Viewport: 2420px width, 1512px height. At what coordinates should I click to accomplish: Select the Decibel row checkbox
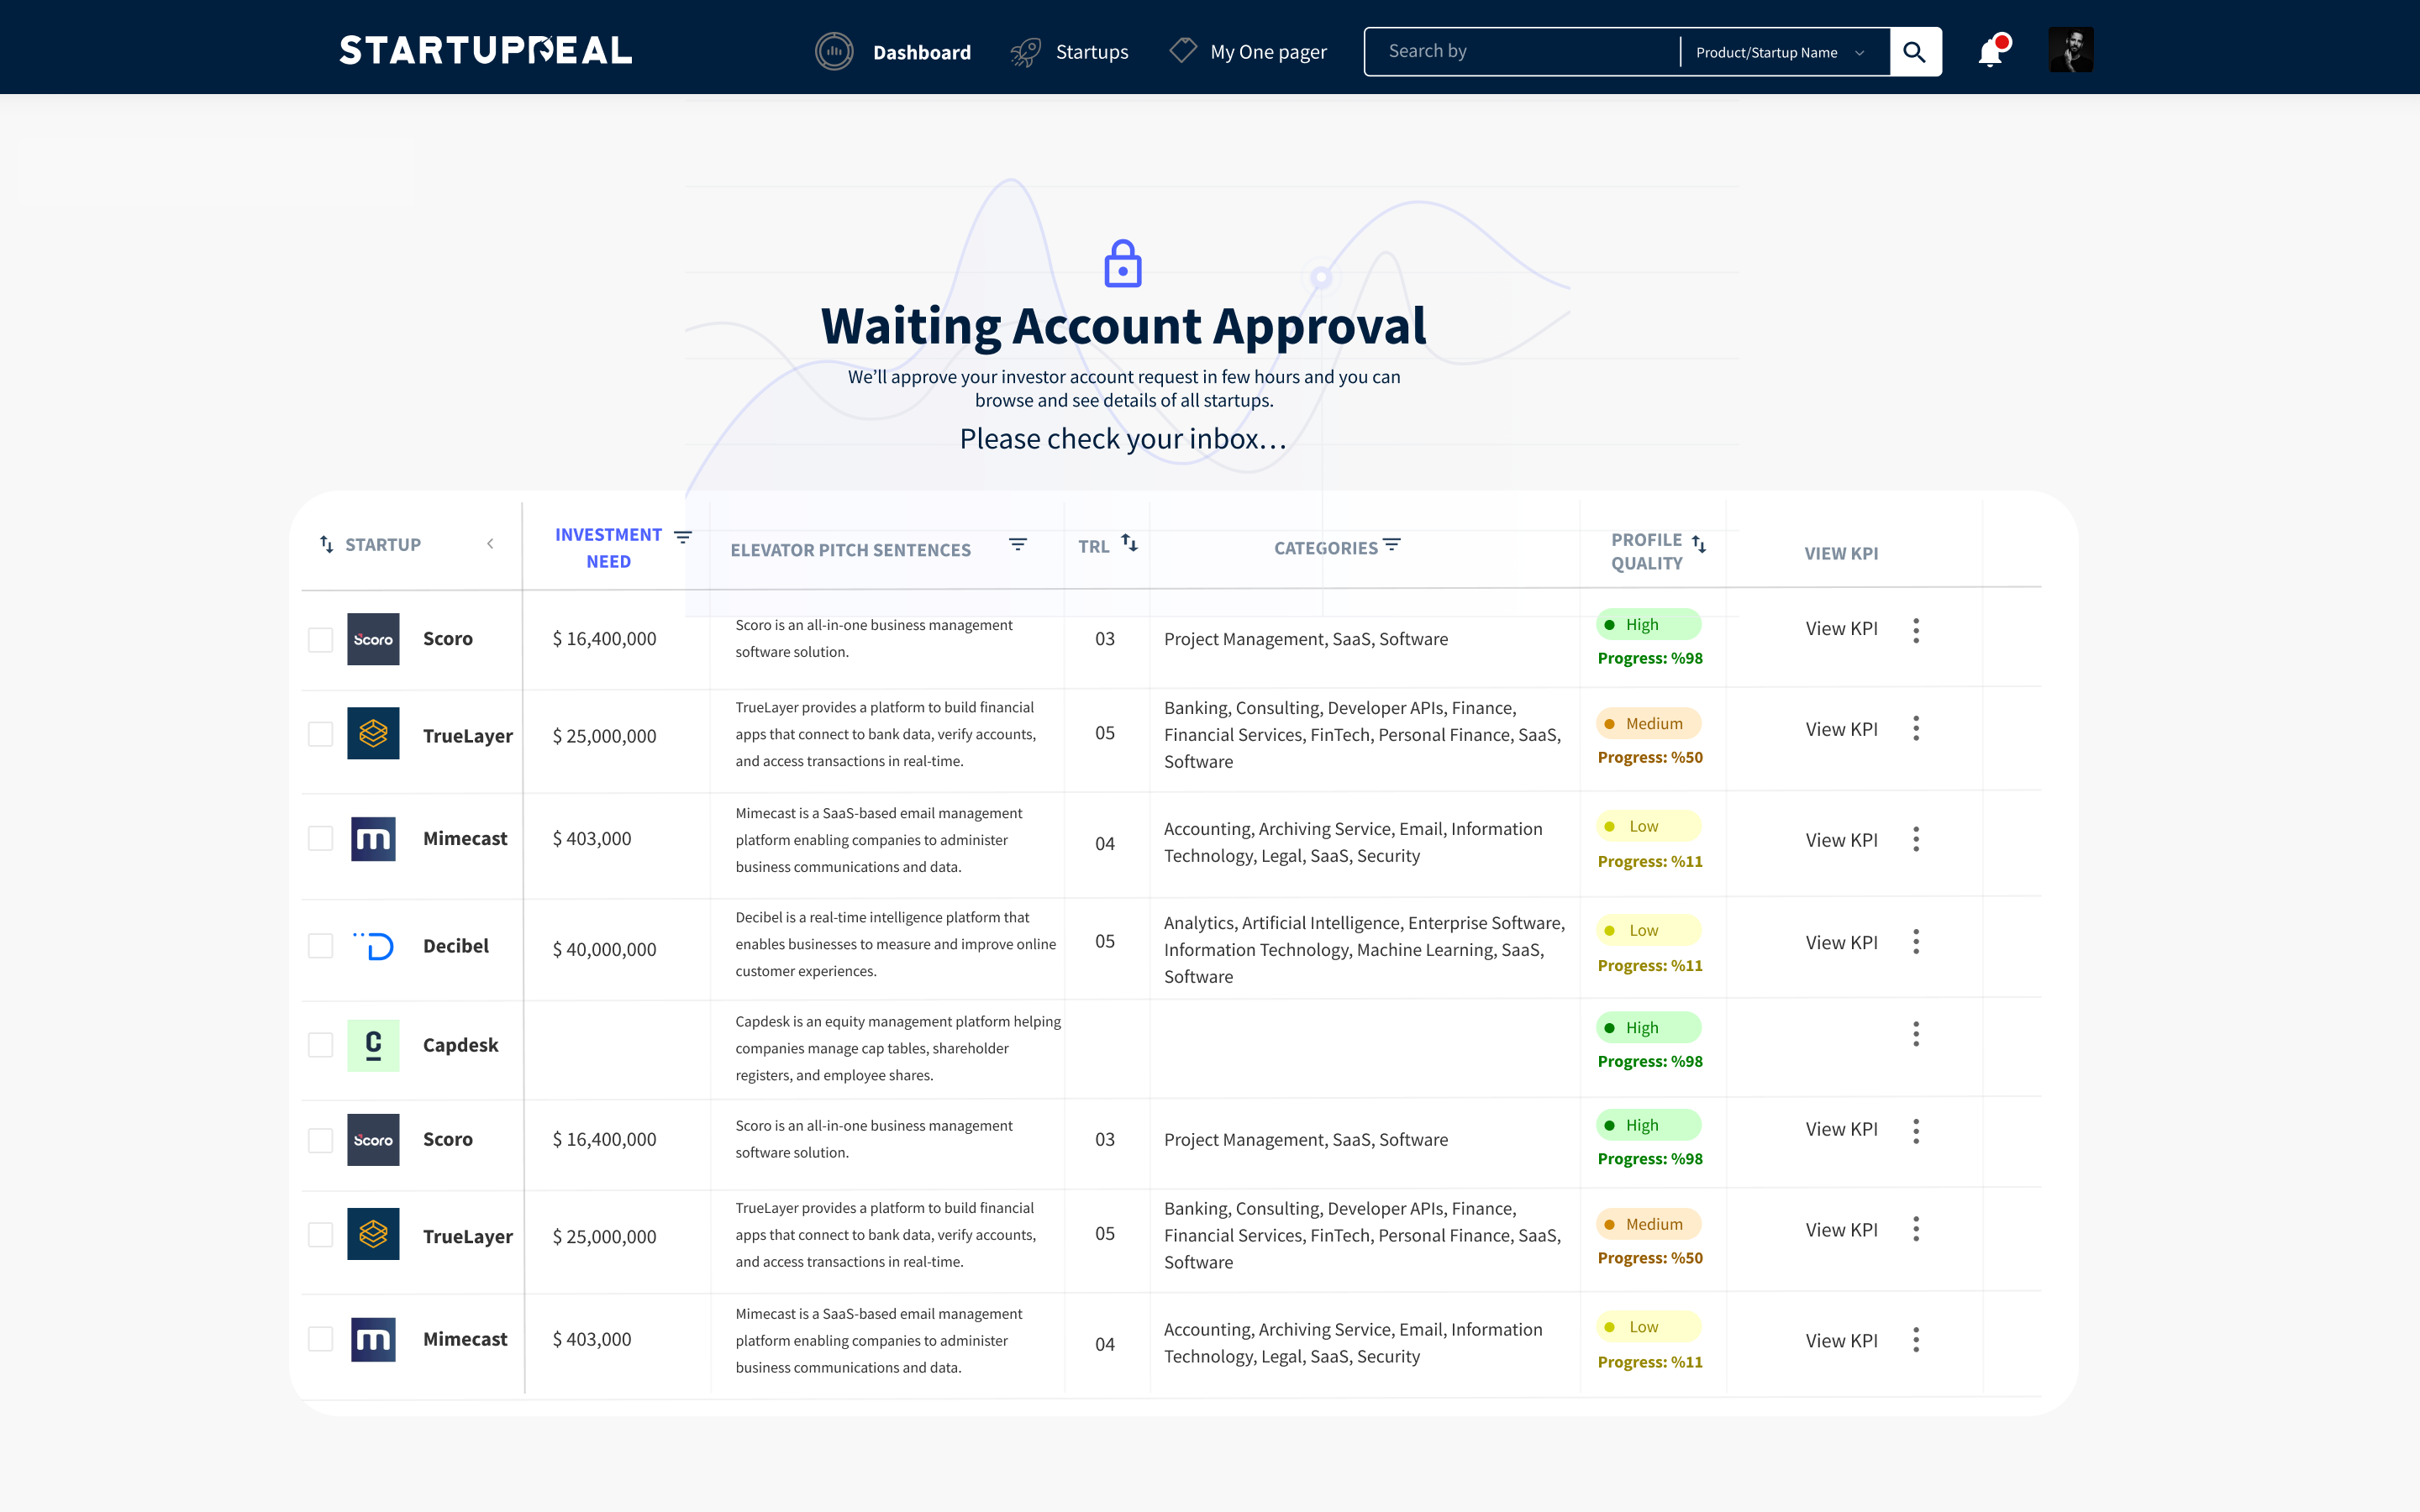click(320, 946)
